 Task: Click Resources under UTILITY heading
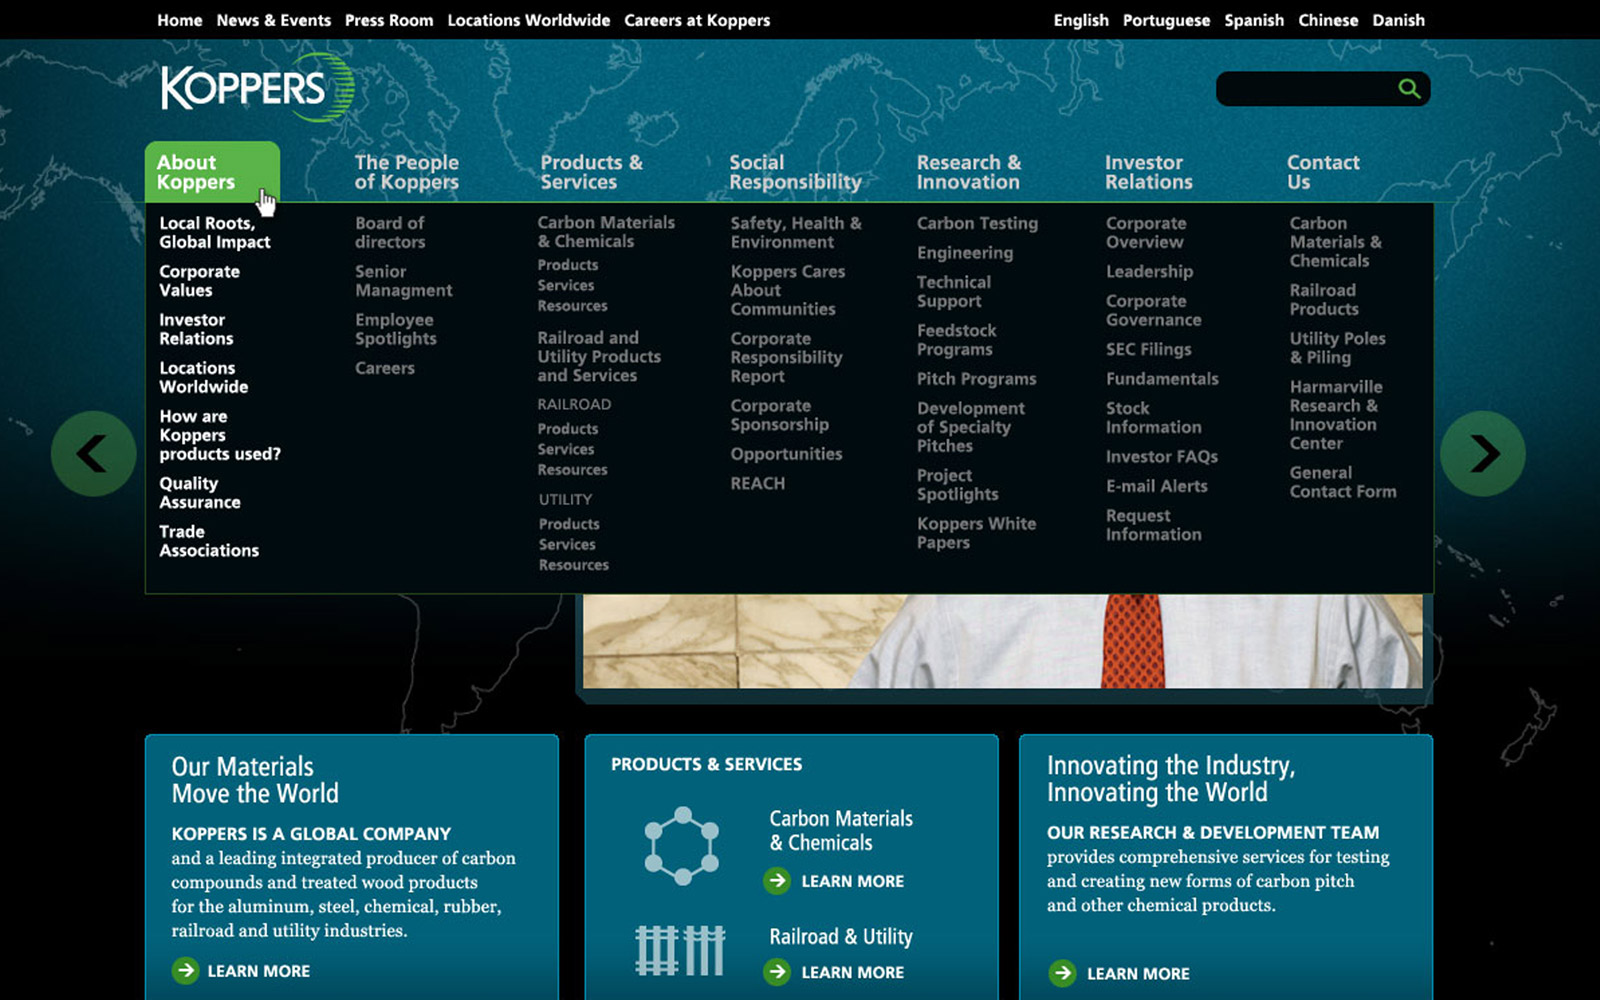tap(573, 565)
